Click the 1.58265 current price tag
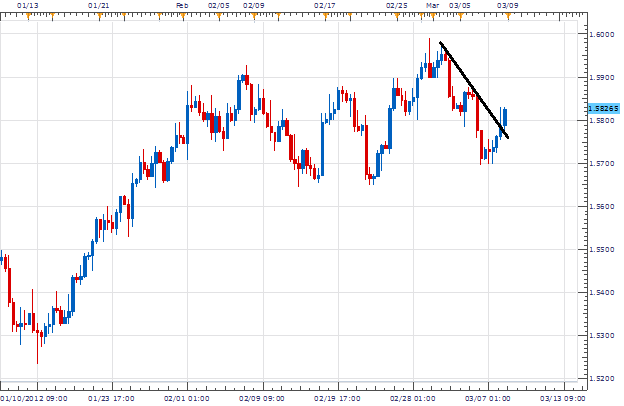The width and height of the screenshot is (624, 406). [603, 109]
